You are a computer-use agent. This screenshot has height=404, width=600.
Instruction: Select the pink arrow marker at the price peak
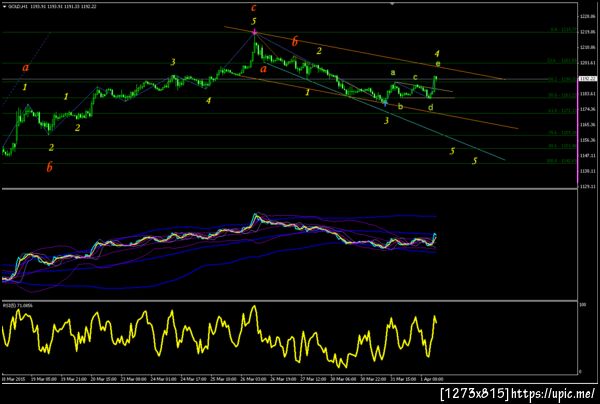254,33
